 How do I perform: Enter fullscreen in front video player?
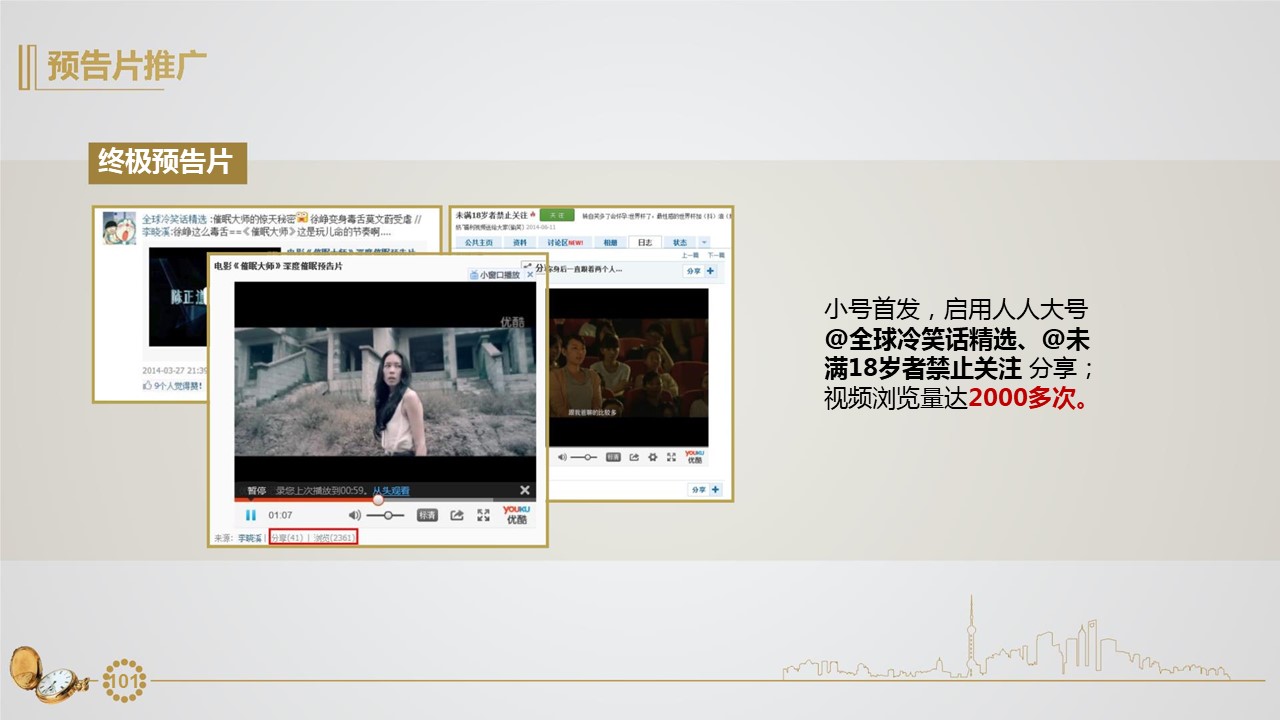(483, 515)
